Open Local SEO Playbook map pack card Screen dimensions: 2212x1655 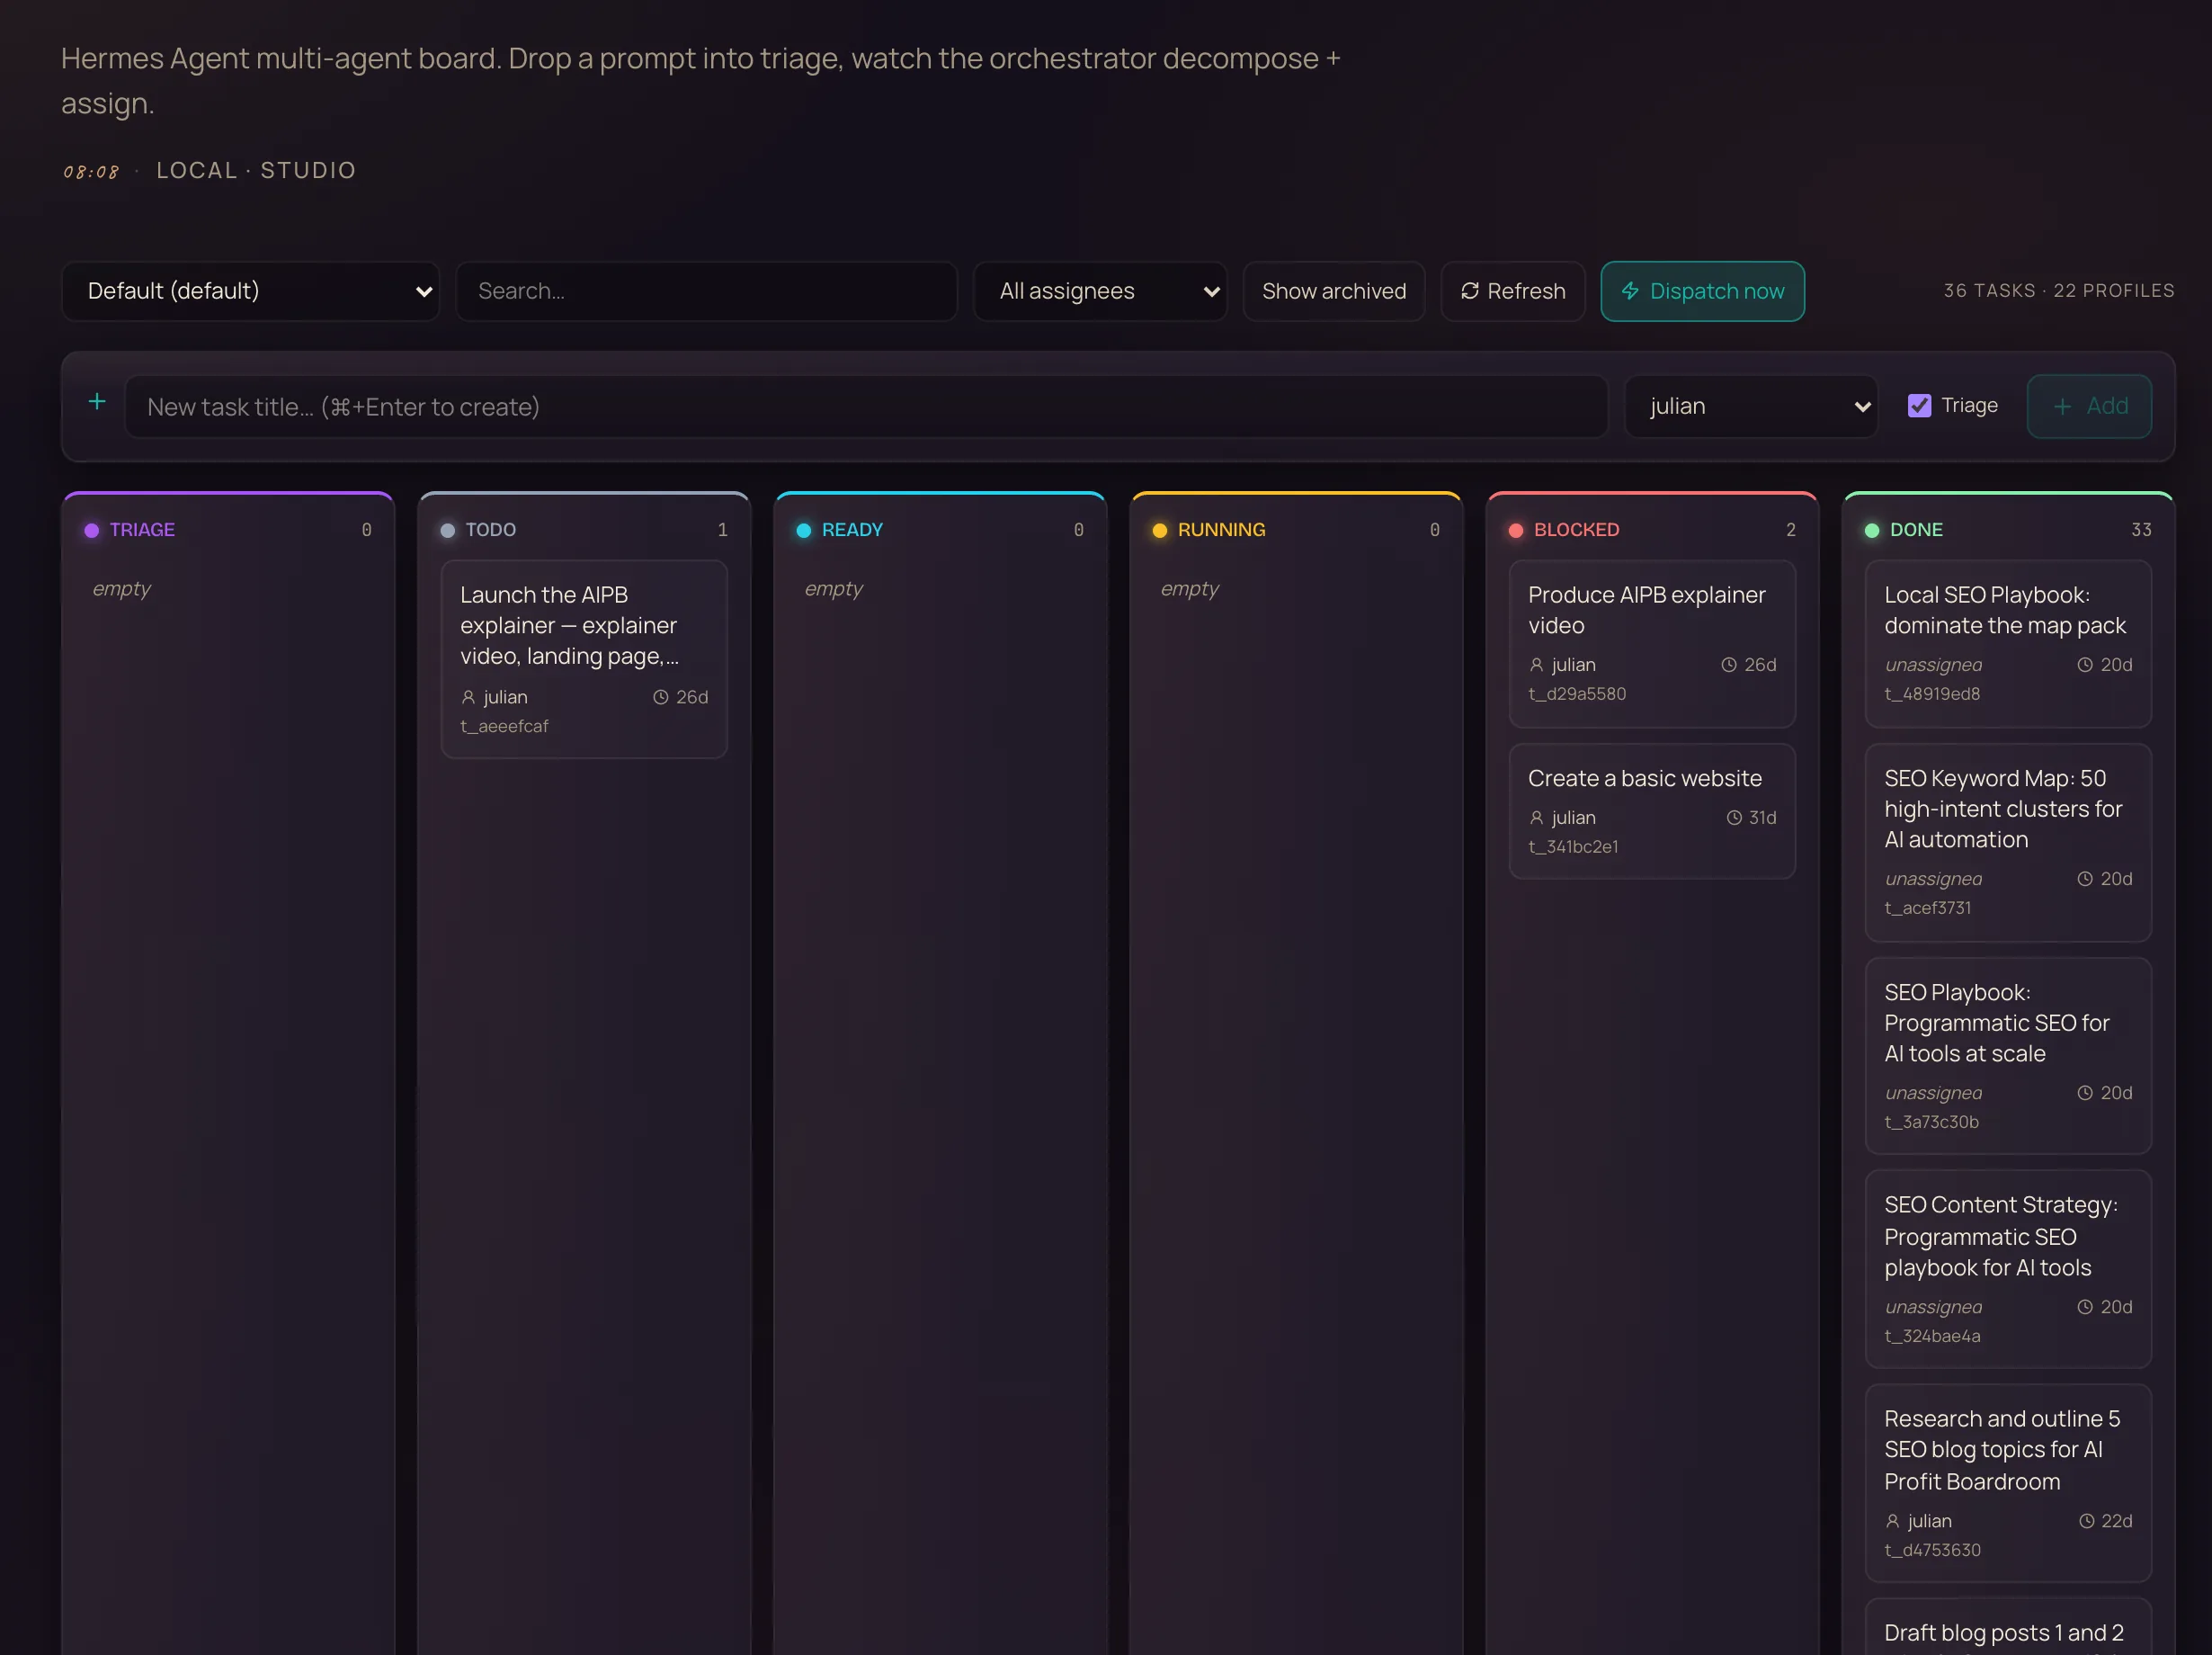2008,643
